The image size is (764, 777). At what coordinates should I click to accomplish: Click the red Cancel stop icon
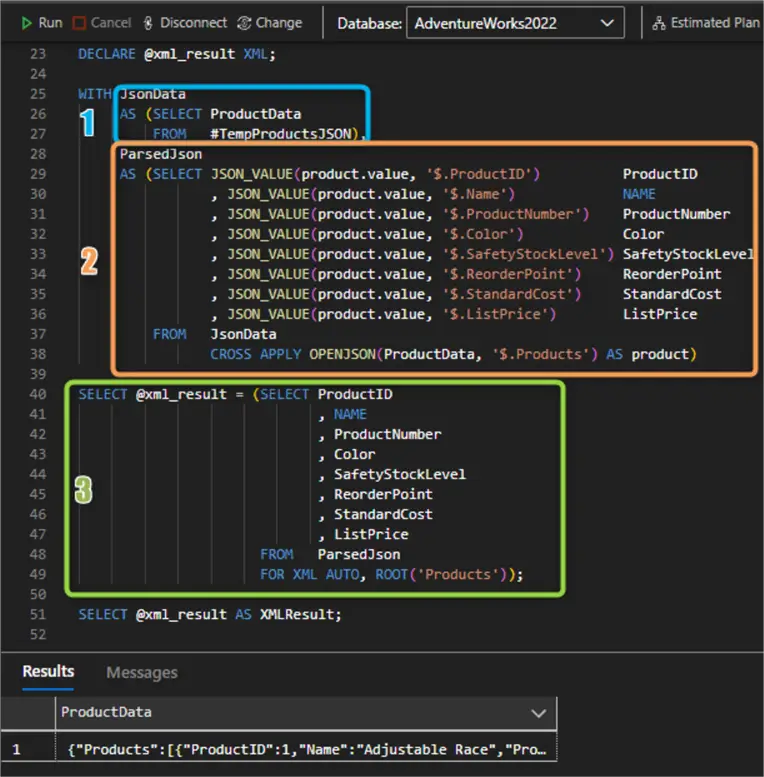click(x=79, y=23)
